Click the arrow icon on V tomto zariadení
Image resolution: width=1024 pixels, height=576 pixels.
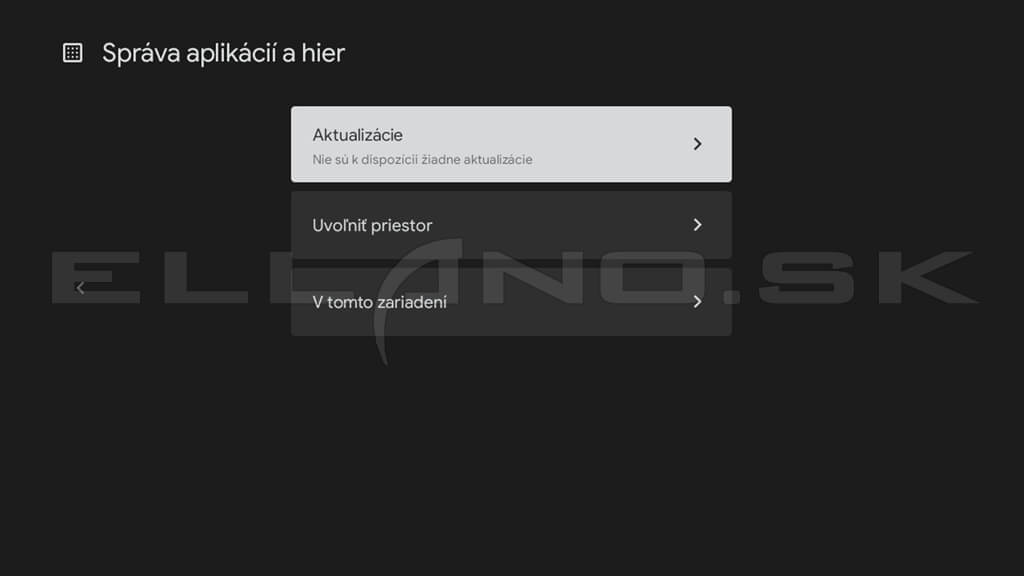tap(697, 302)
